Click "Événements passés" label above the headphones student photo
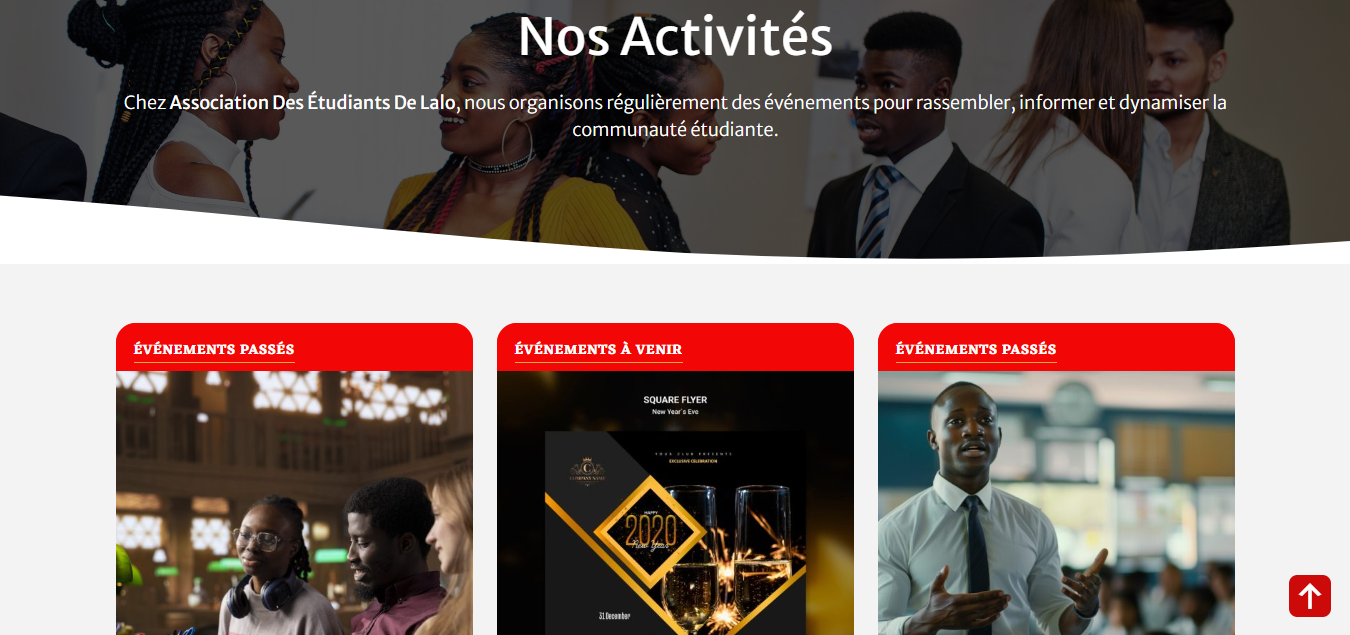1350x635 pixels. 214,349
